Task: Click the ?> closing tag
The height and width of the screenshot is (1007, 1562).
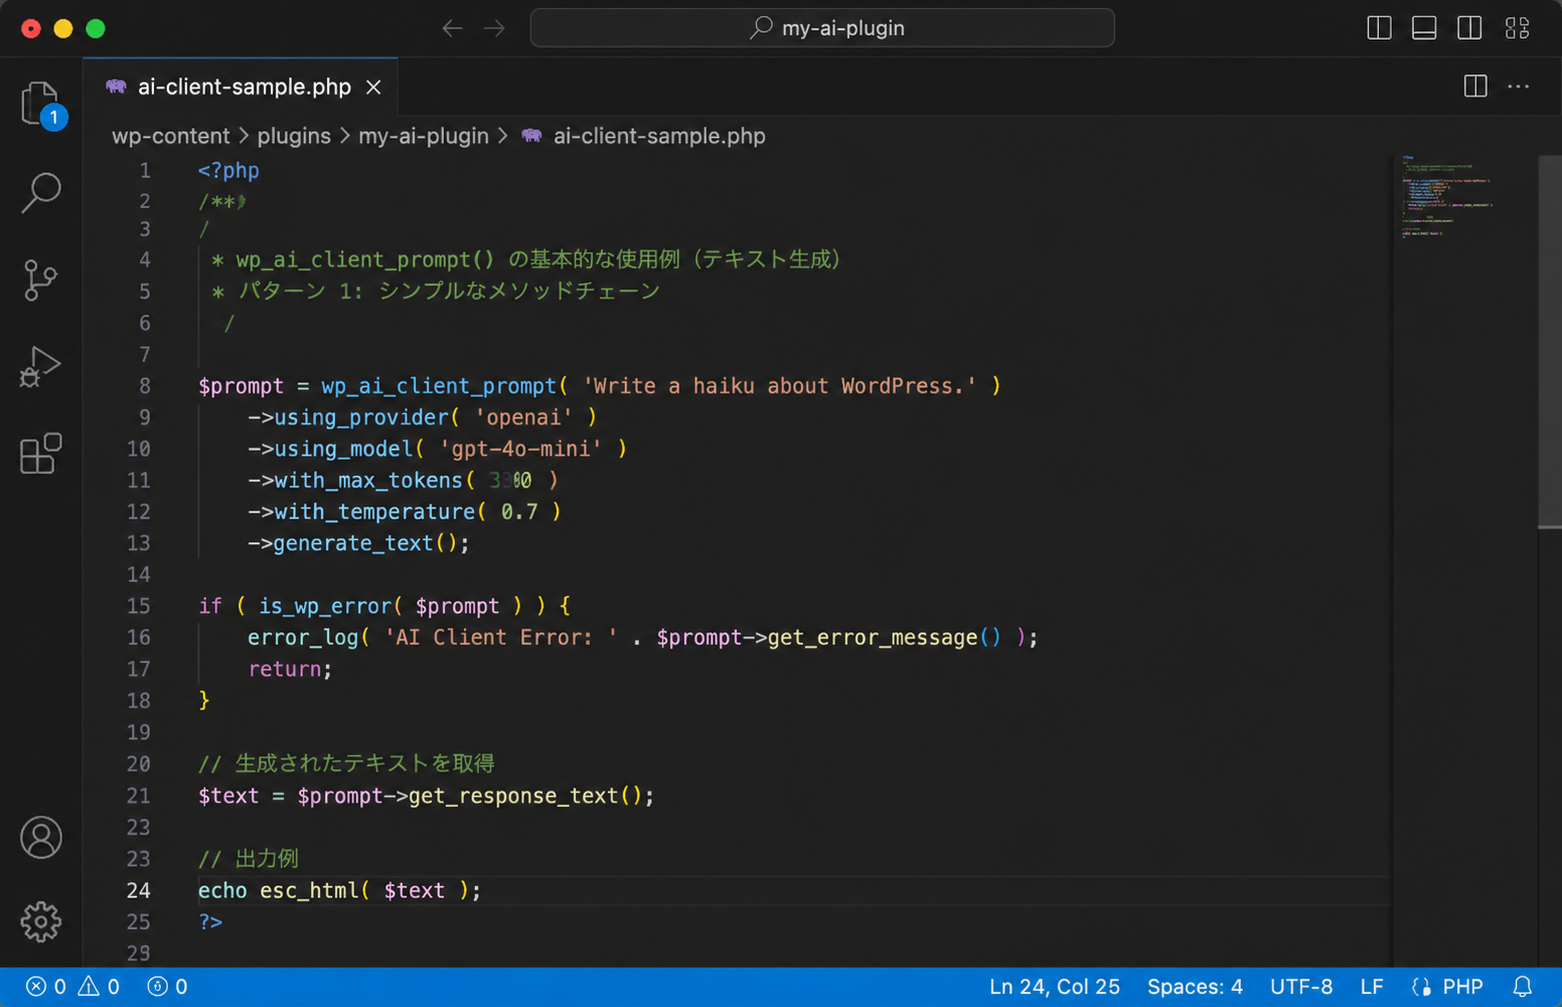Action: point(210,922)
